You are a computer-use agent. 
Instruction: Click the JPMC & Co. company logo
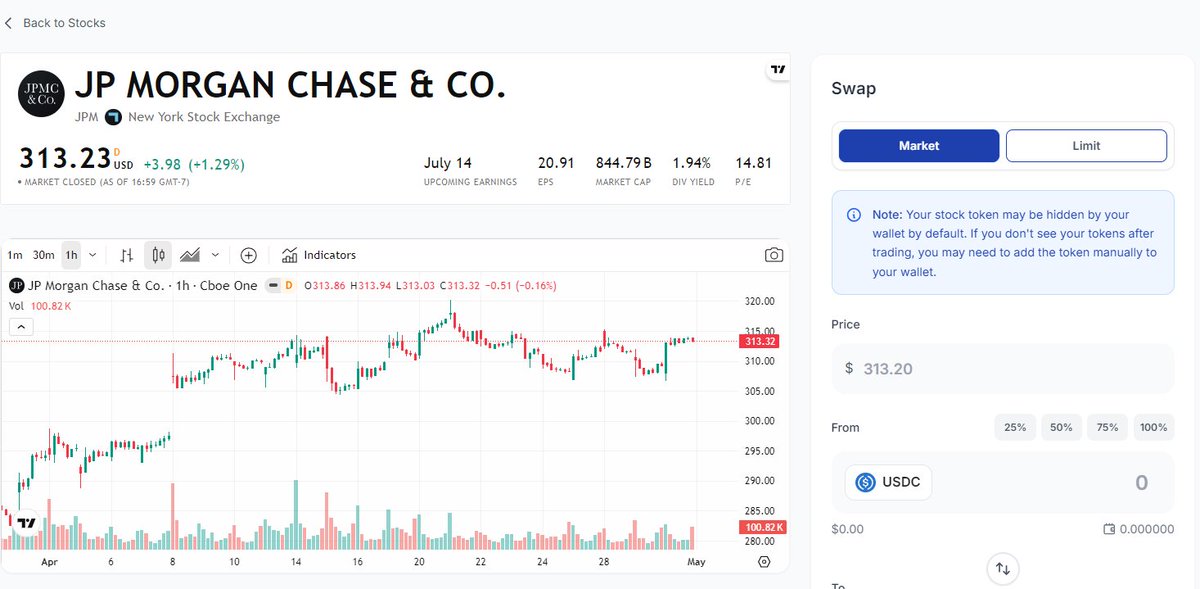(41, 94)
